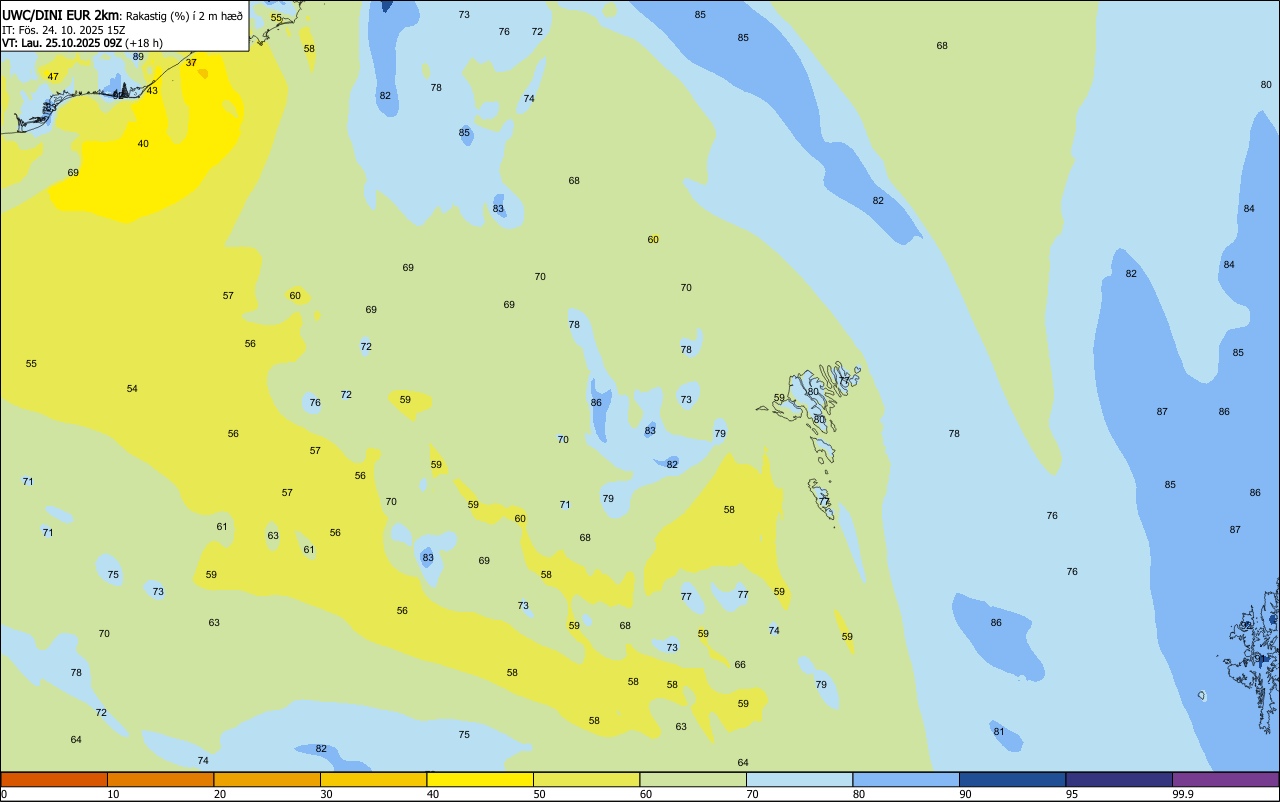Image resolution: width=1280 pixels, height=802 pixels.
Task: Click the humidity value '81' on the map
Action: coord(999,732)
